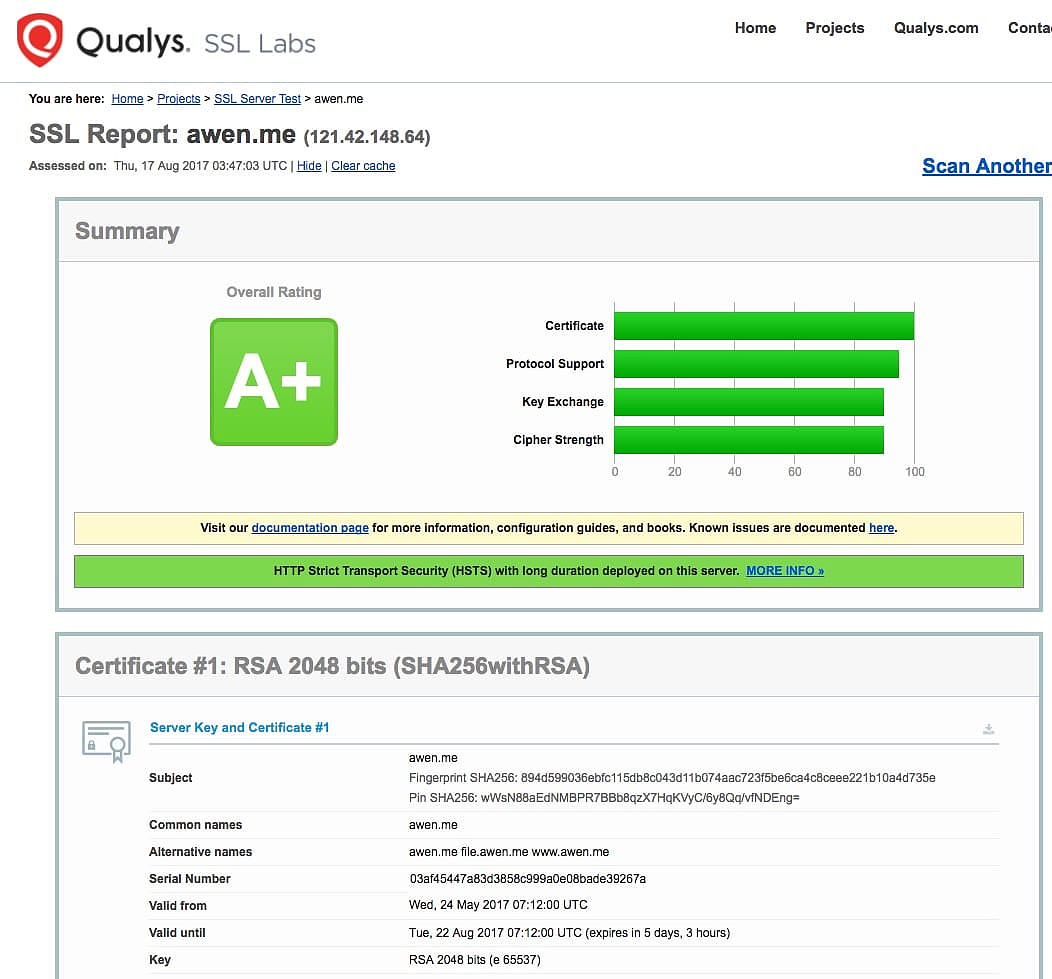Click the Key Exchange score bar
The height and width of the screenshot is (979, 1052).
748,402
